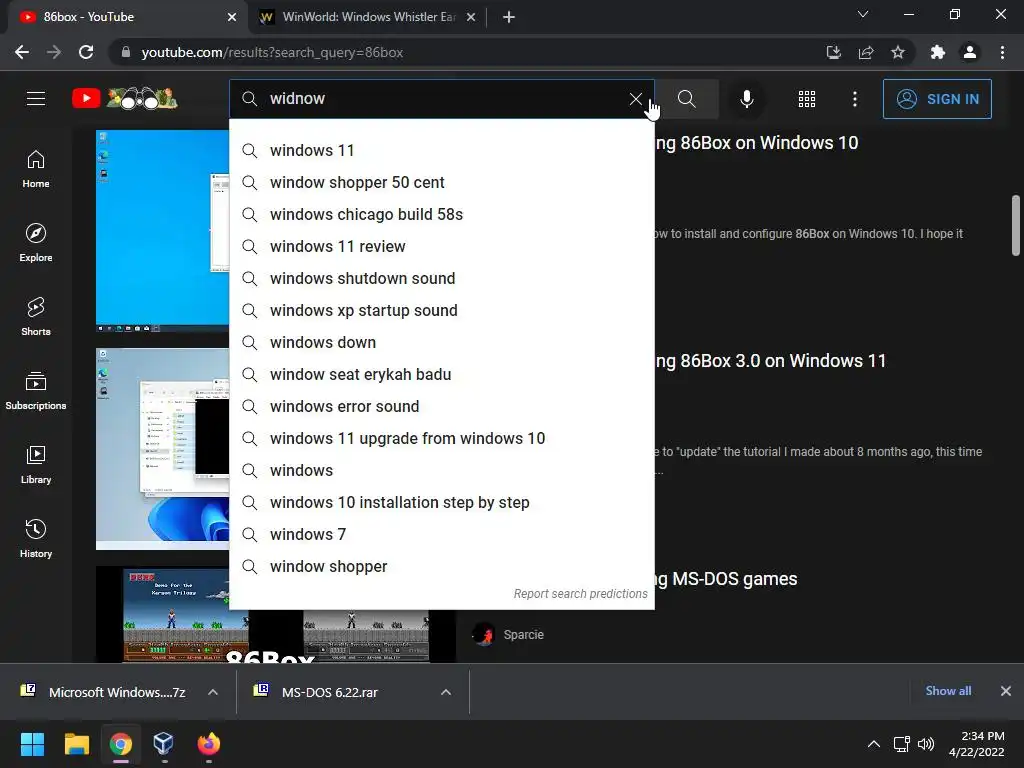This screenshot has height=768, width=1024.
Task: Choose suggestion "windows error sound"
Action: 441,406
